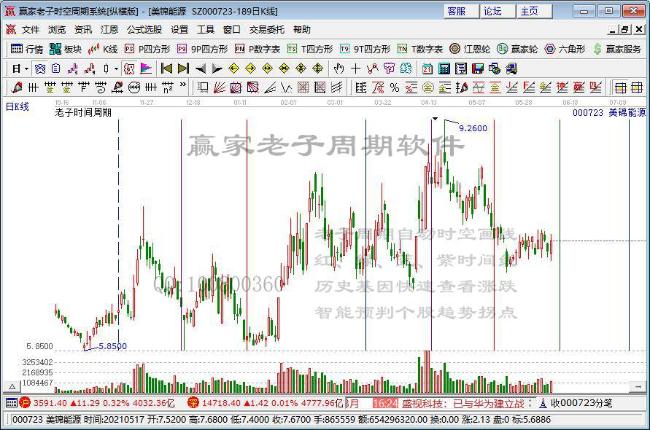
Task: Open the T四方形 time square tool
Action: (310, 49)
